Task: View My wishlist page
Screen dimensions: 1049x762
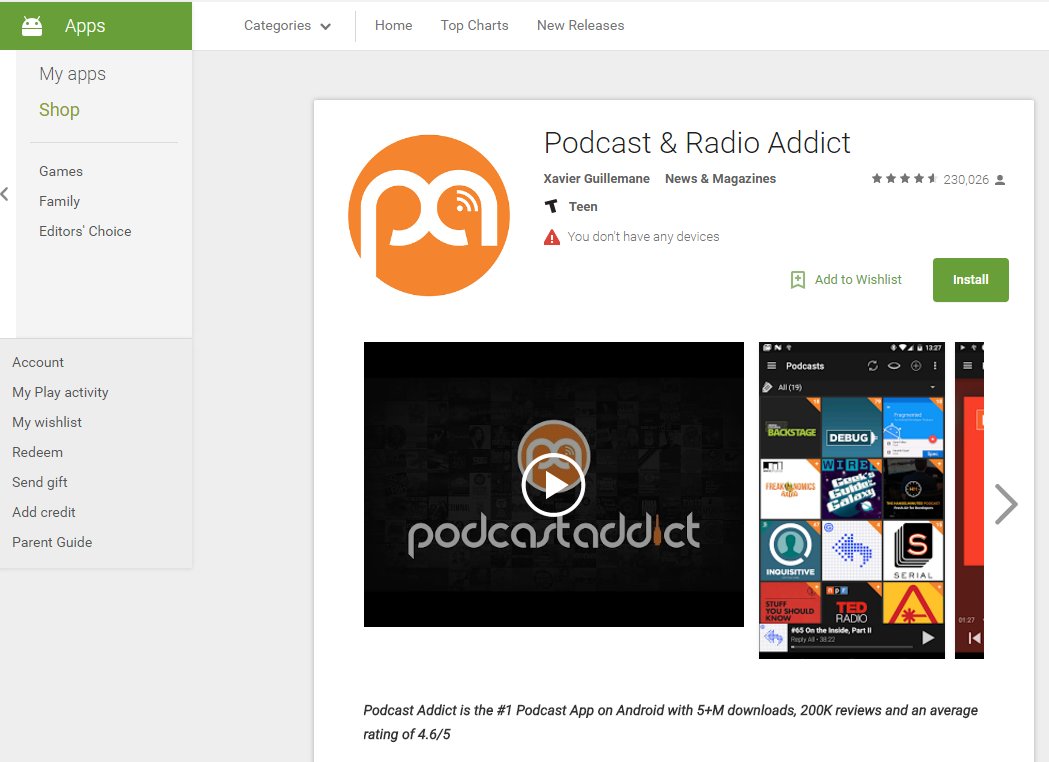Action: coord(47,422)
